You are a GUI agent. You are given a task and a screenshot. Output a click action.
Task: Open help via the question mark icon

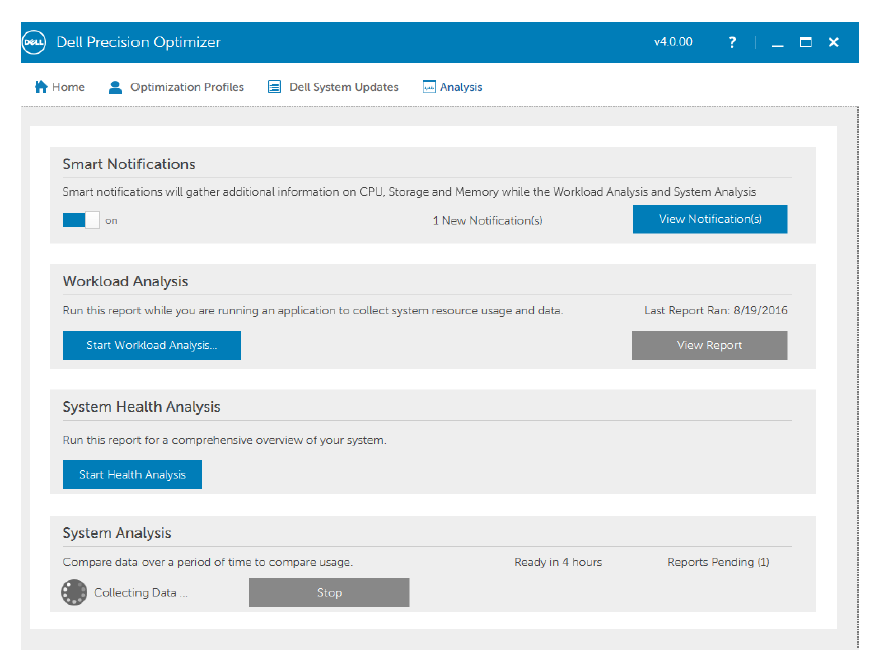point(732,42)
